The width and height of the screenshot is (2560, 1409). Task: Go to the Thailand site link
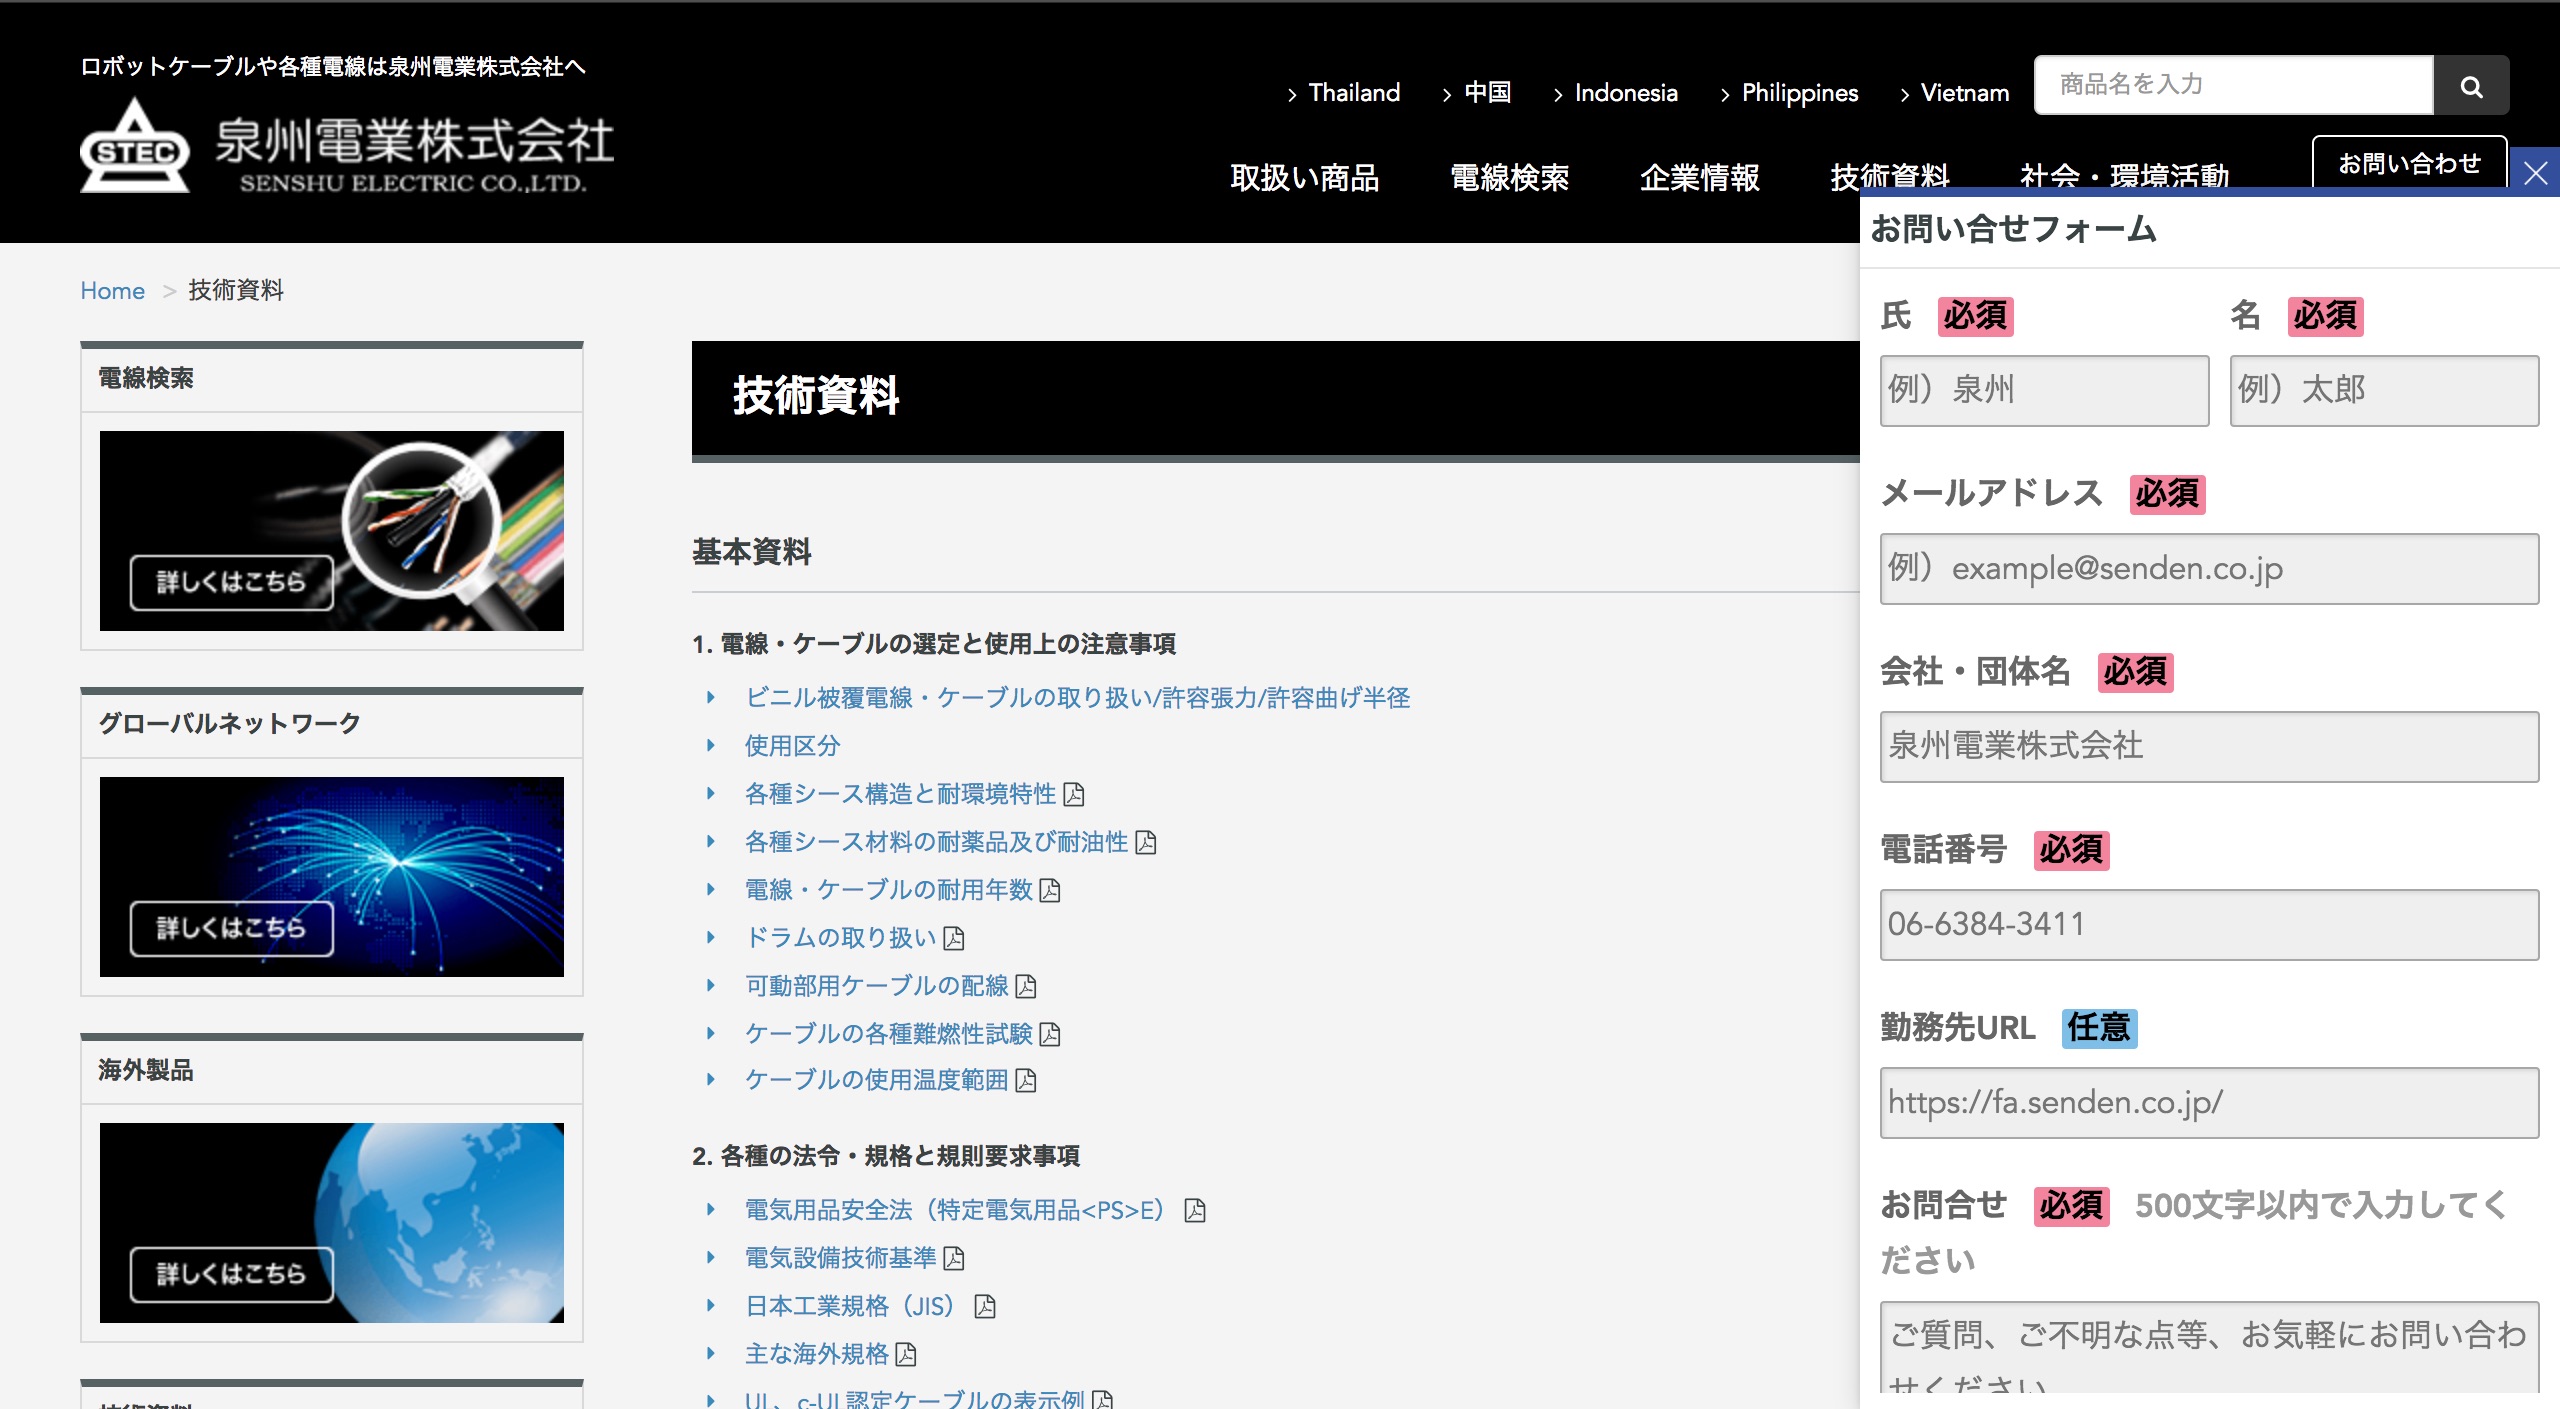pyautogui.click(x=1354, y=93)
